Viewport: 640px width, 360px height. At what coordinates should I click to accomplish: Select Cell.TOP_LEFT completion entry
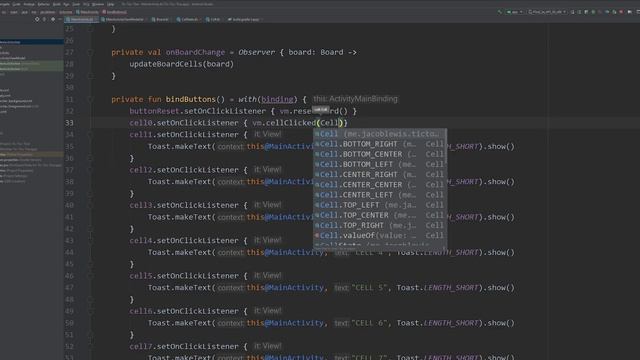coord(380,205)
